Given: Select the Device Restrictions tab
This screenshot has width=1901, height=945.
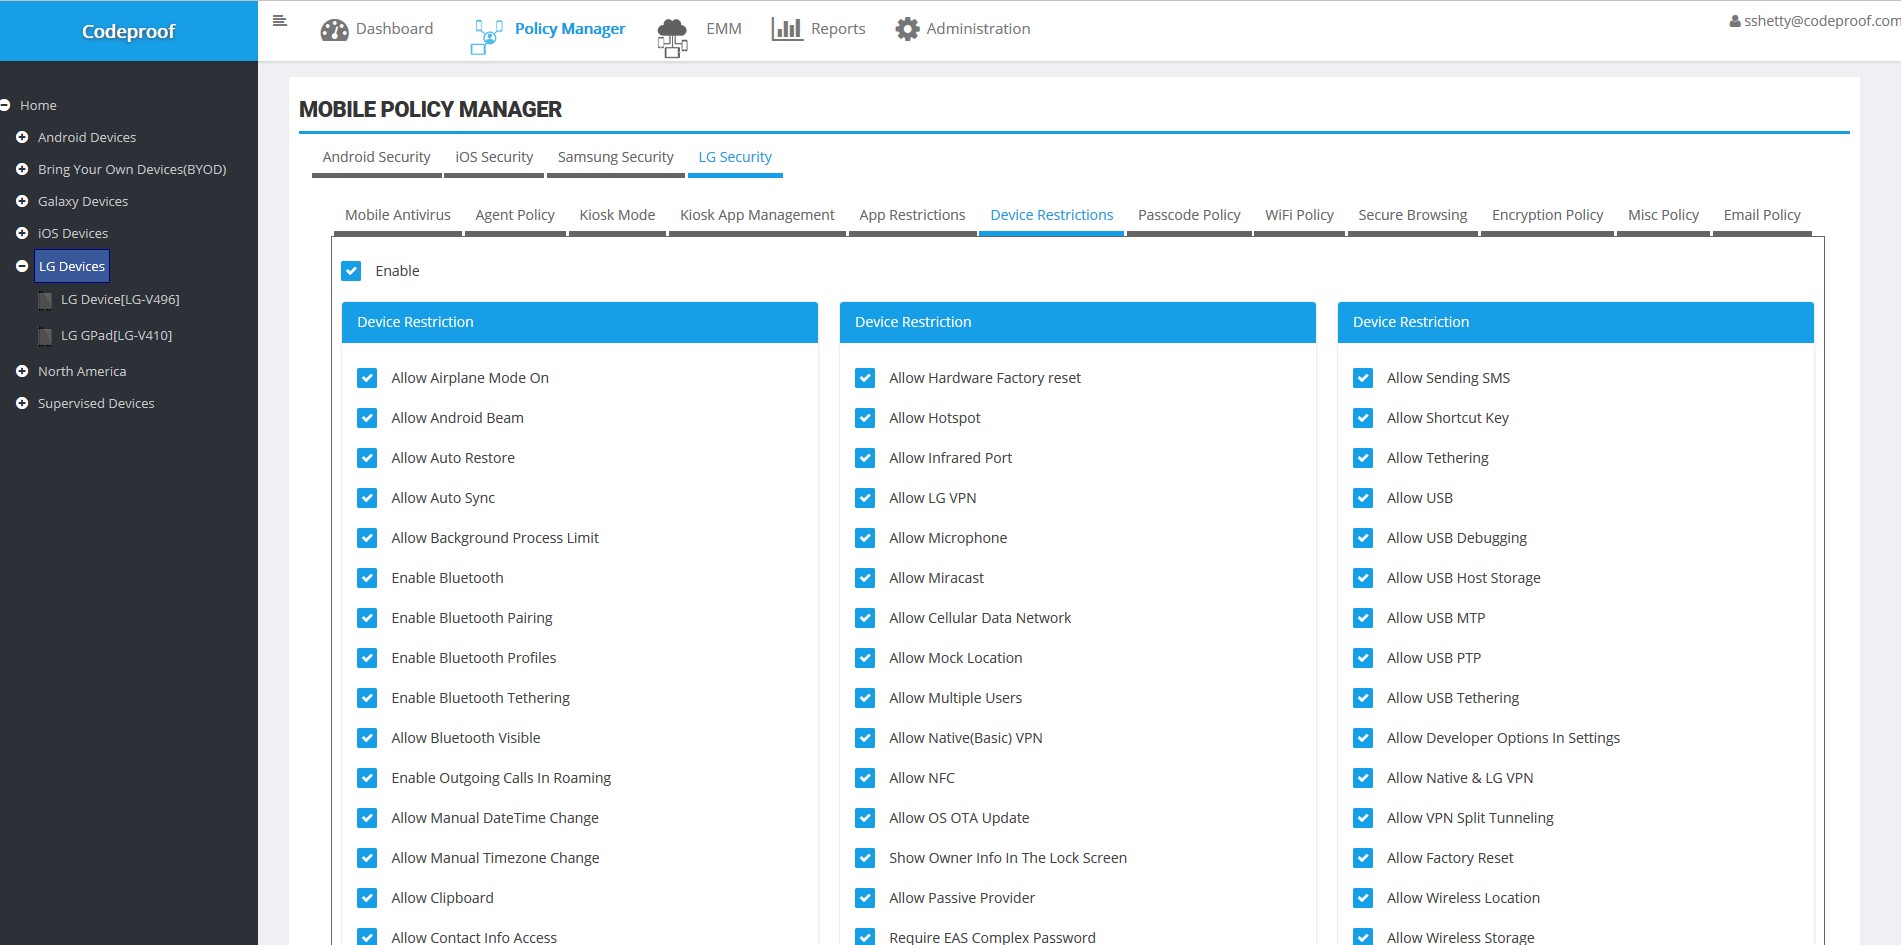Looking at the screenshot, I should click(x=1052, y=215).
